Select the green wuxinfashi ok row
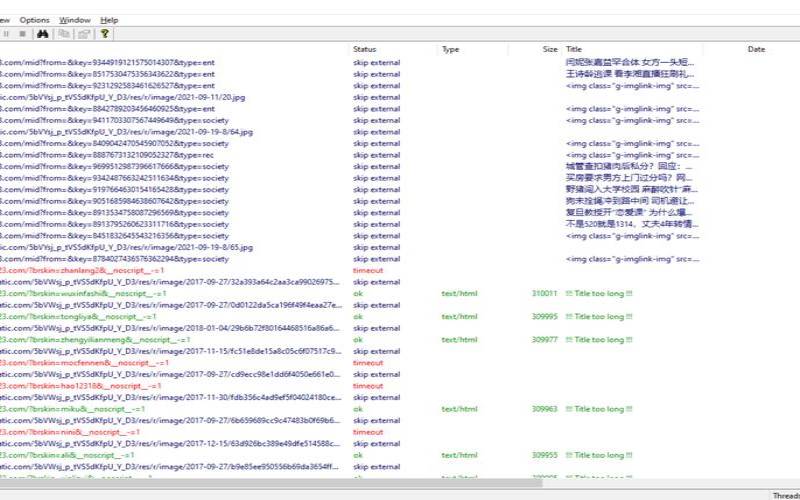 coord(400,293)
